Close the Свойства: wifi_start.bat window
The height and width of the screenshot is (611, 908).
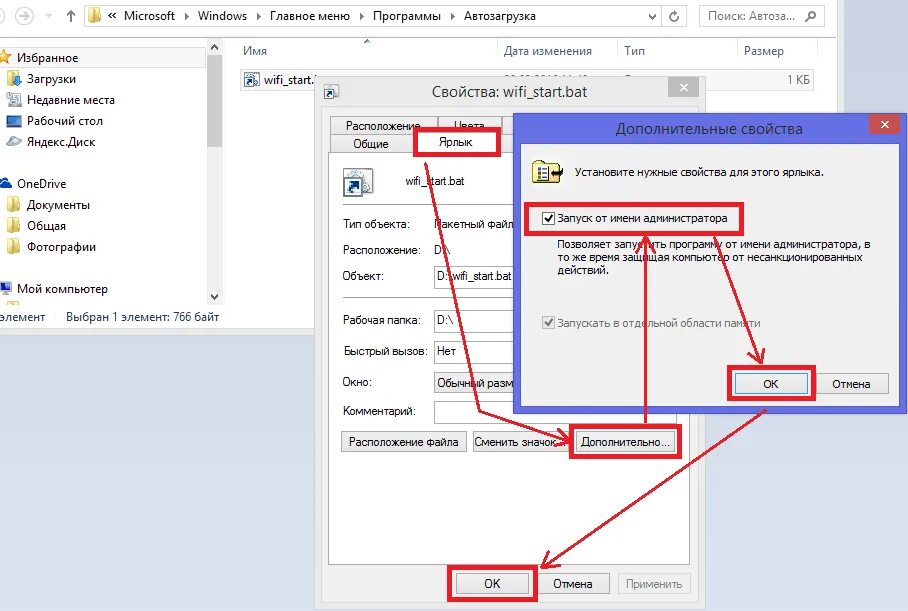coord(684,87)
